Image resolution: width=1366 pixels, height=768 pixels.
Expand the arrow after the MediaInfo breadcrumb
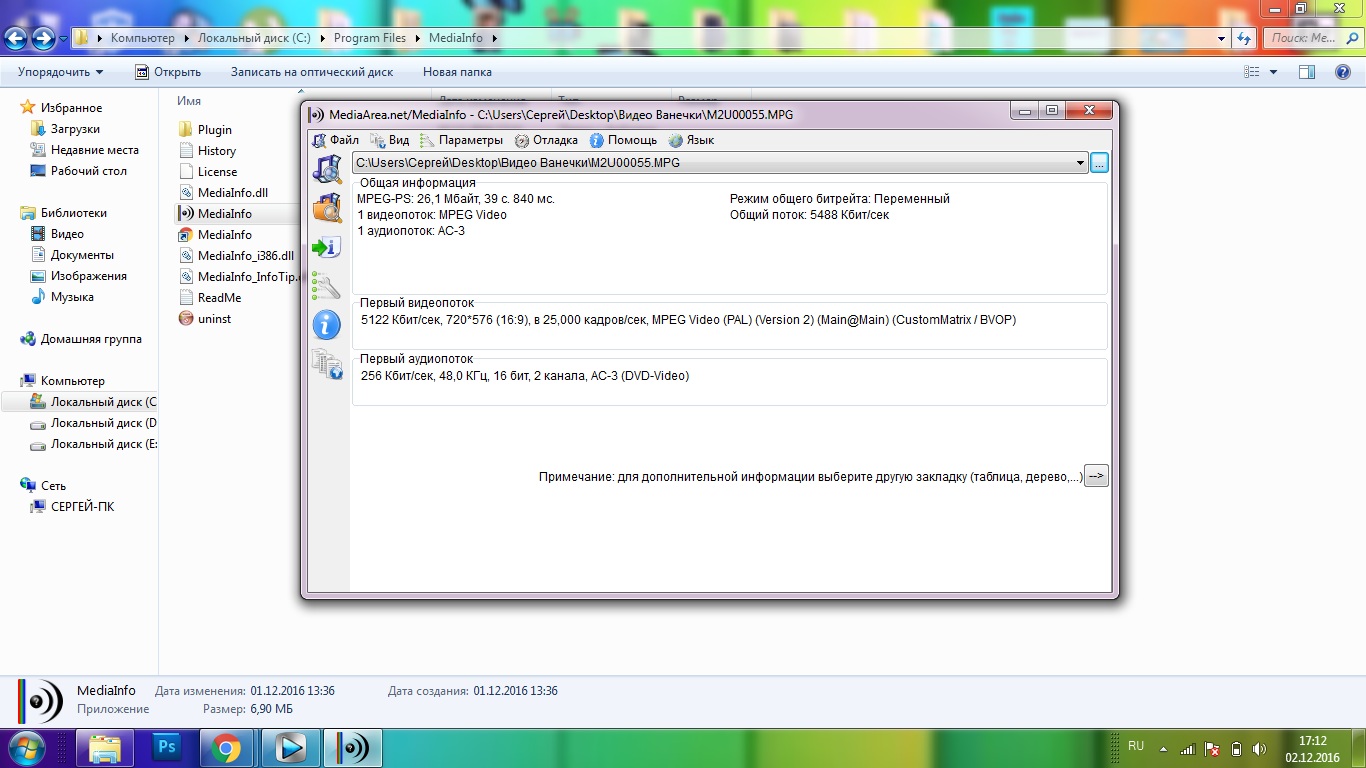[493, 38]
